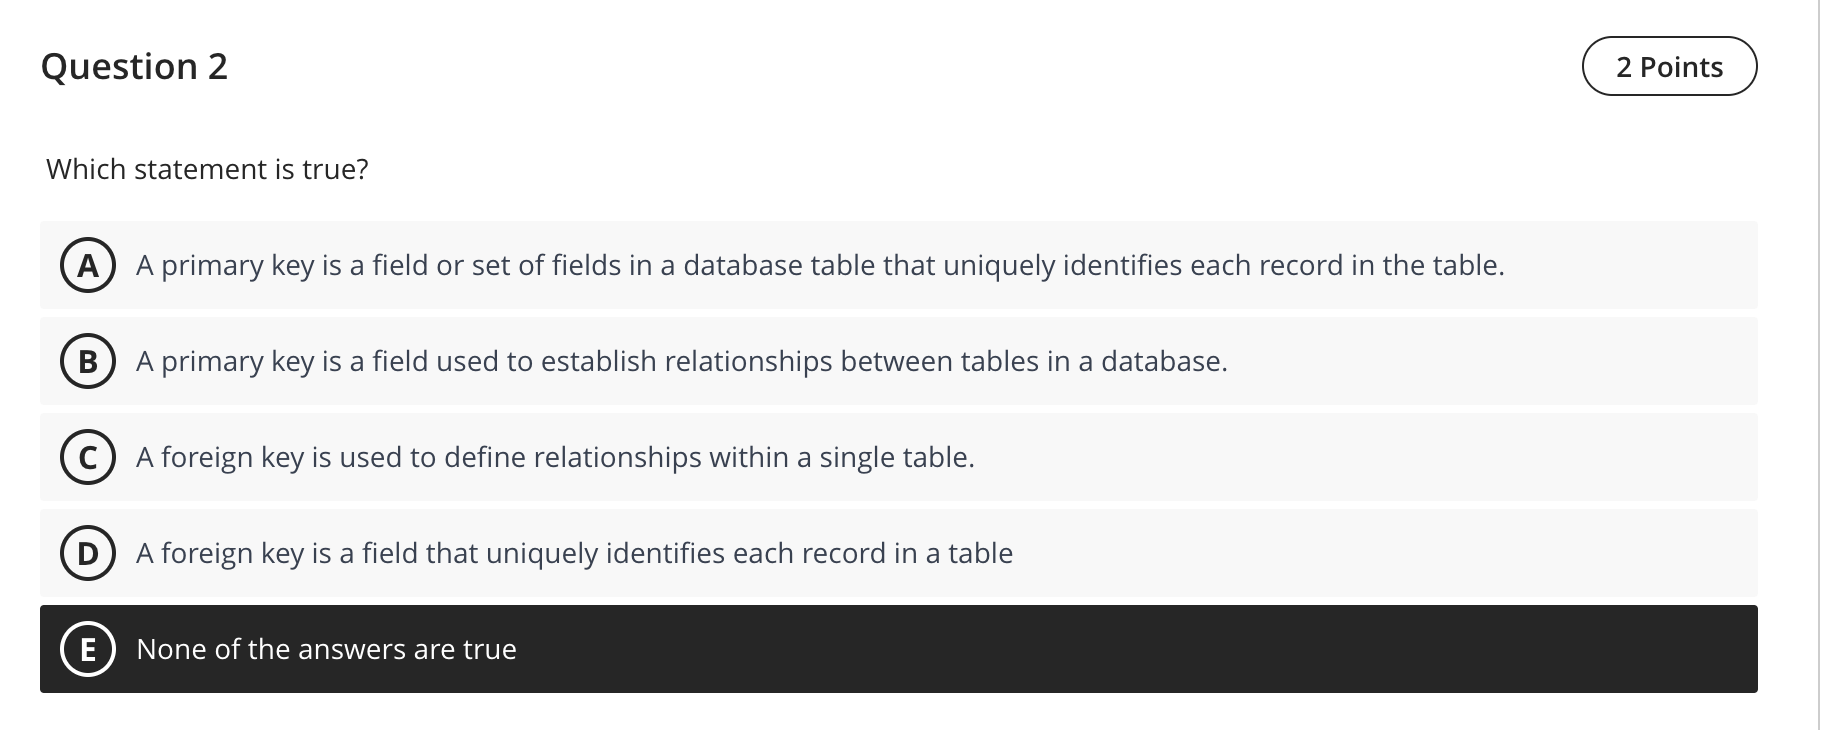
Task: Click the 2 Points badge
Action: (x=1669, y=66)
